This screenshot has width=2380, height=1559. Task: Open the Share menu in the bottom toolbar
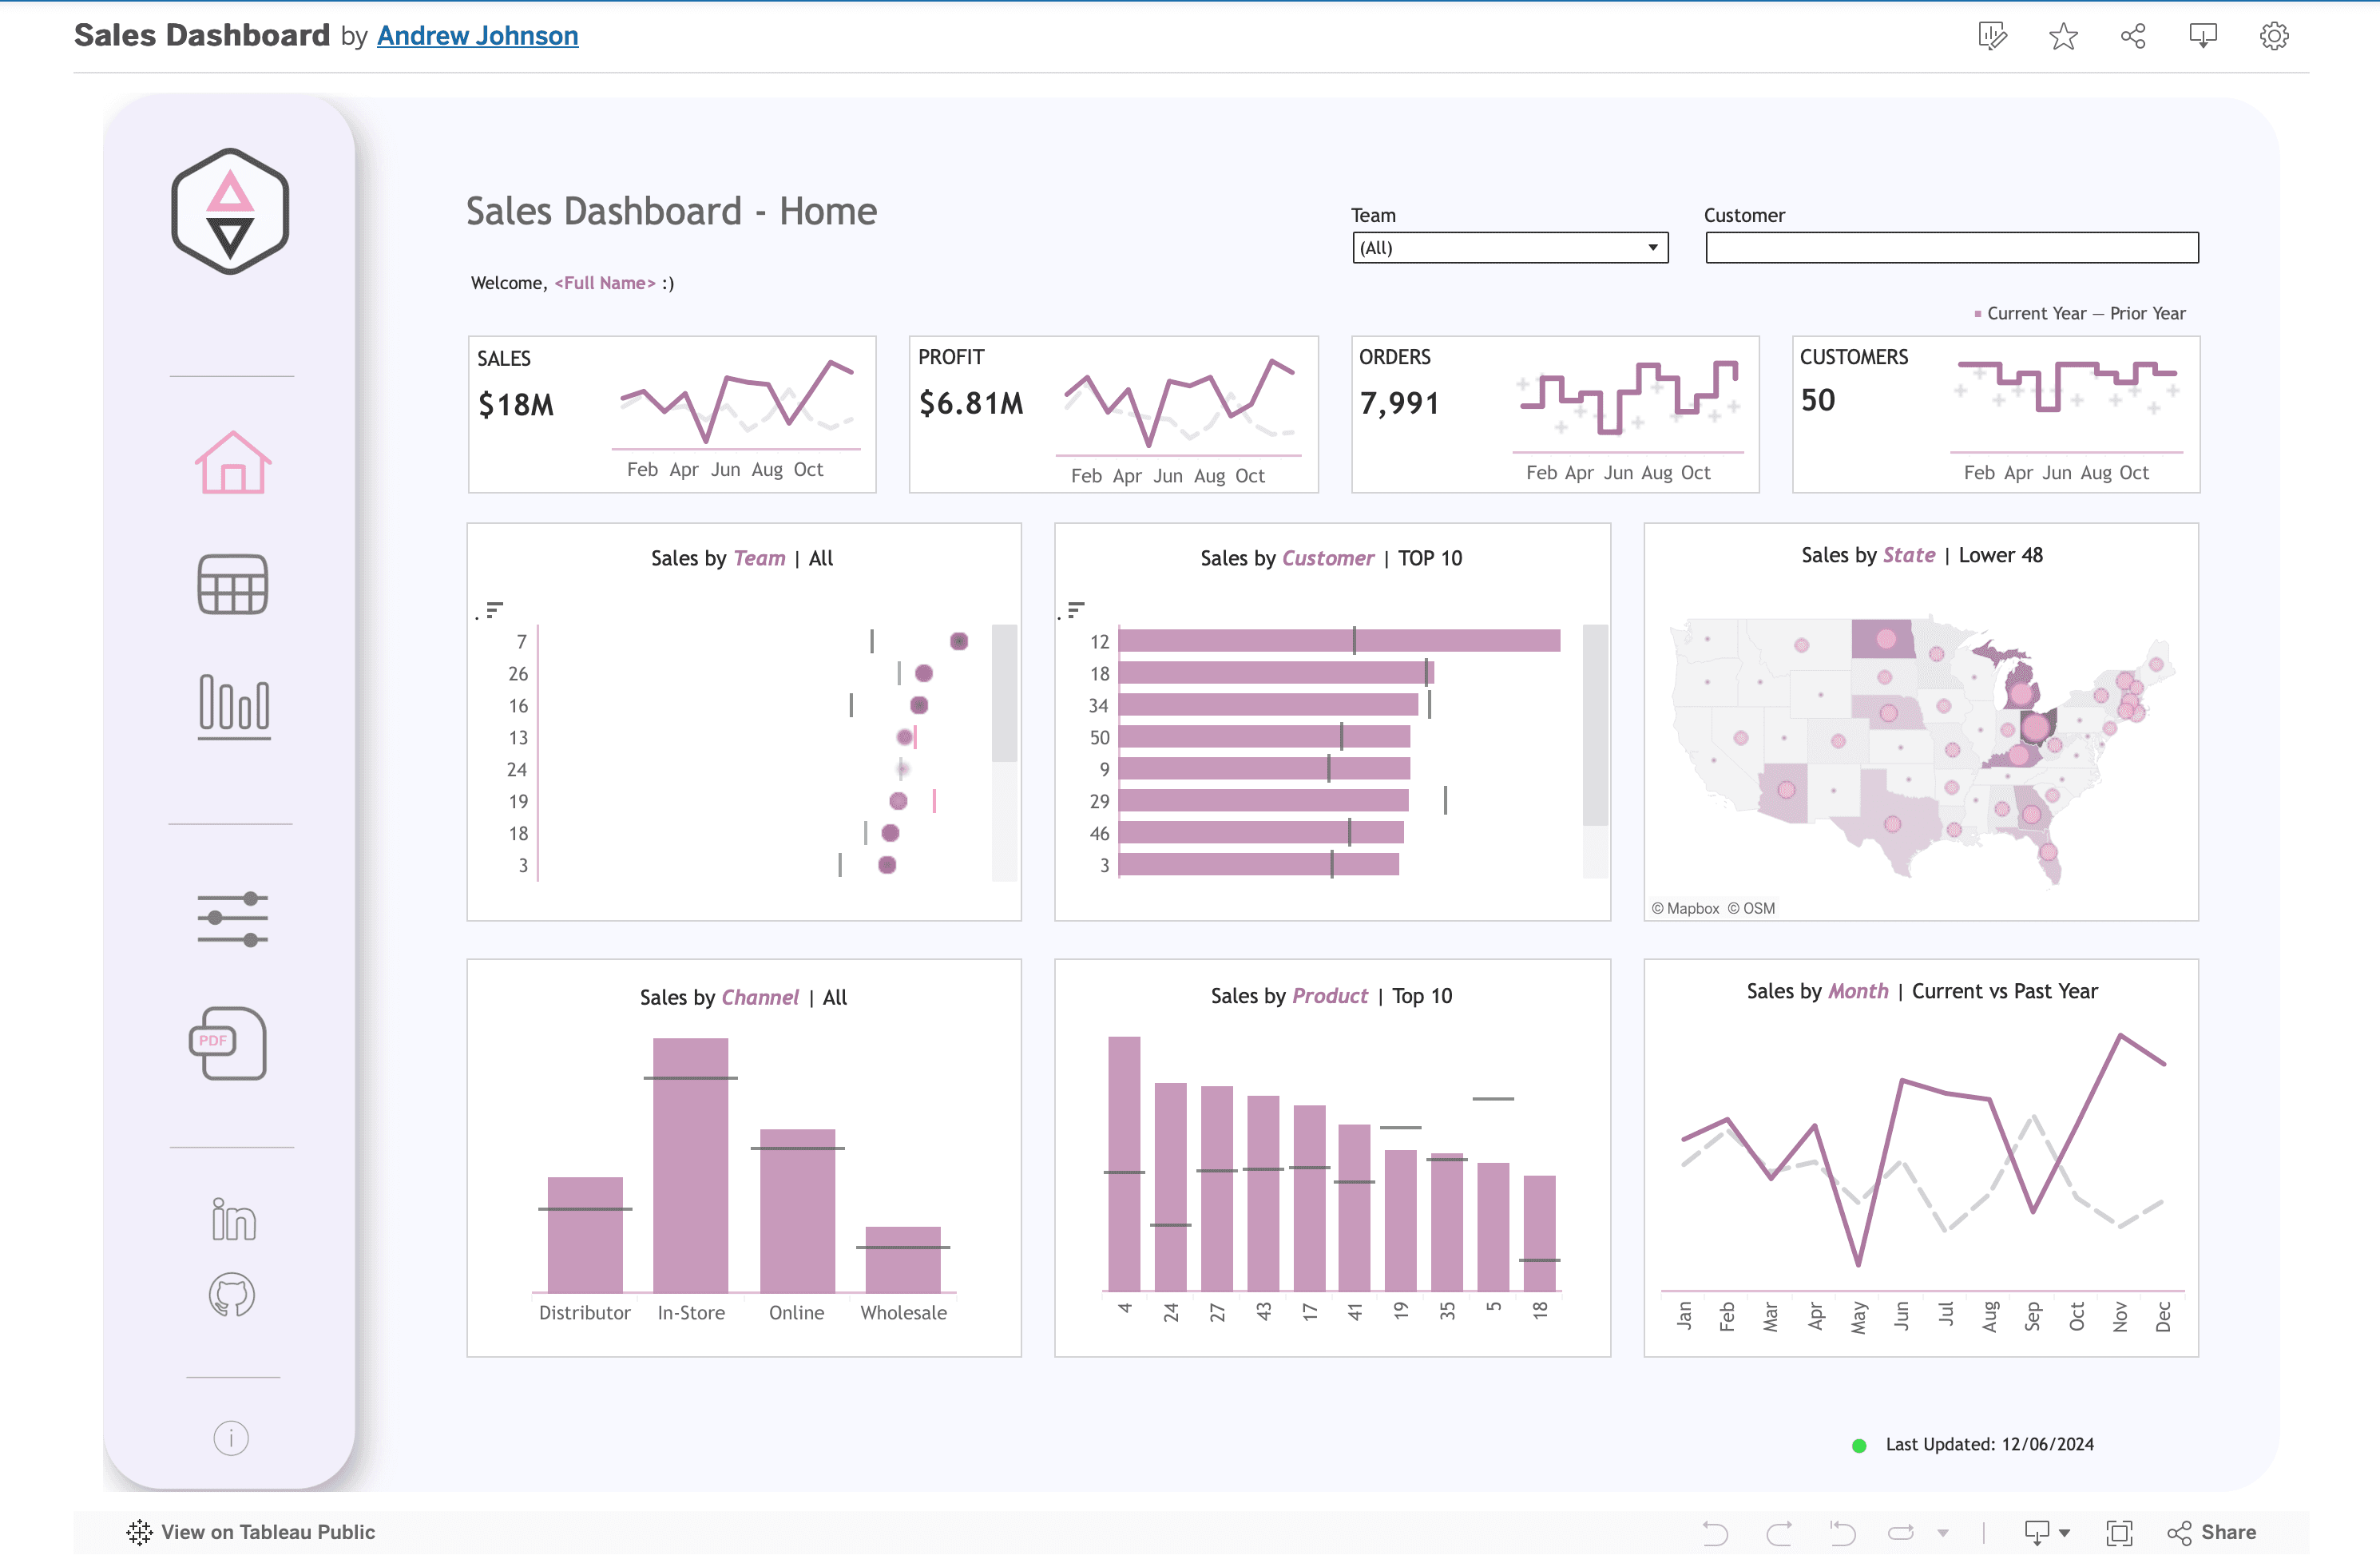point(2212,1532)
